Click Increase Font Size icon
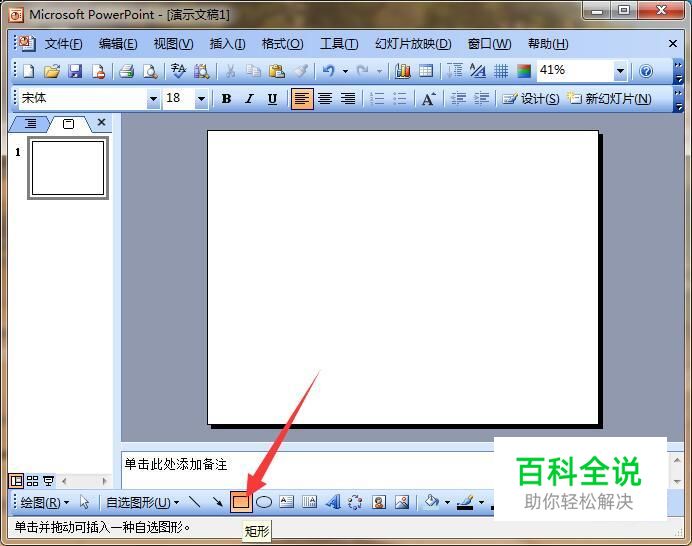Screen dimensions: 692x546 coord(428,99)
